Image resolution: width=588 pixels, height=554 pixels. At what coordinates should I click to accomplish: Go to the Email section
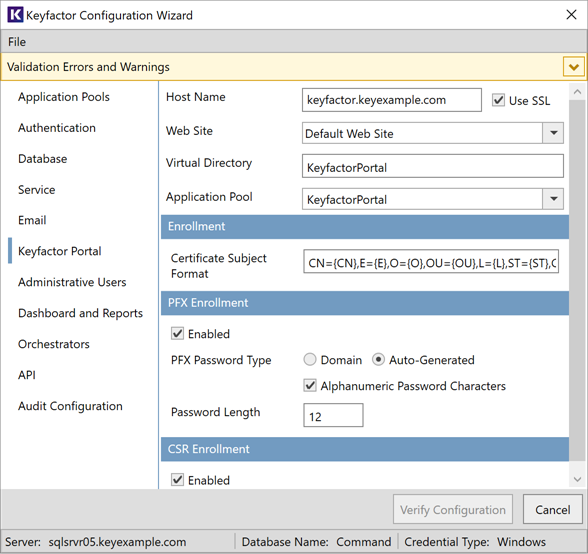click(32, 220)
